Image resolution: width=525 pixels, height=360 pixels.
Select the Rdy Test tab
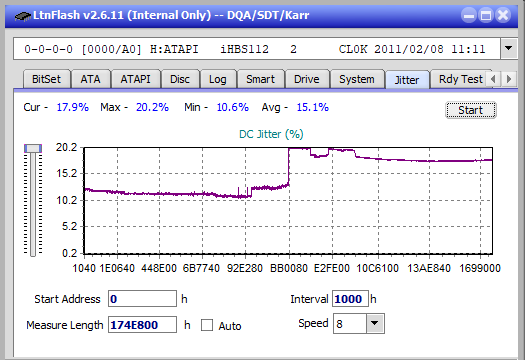pos(461,79)
